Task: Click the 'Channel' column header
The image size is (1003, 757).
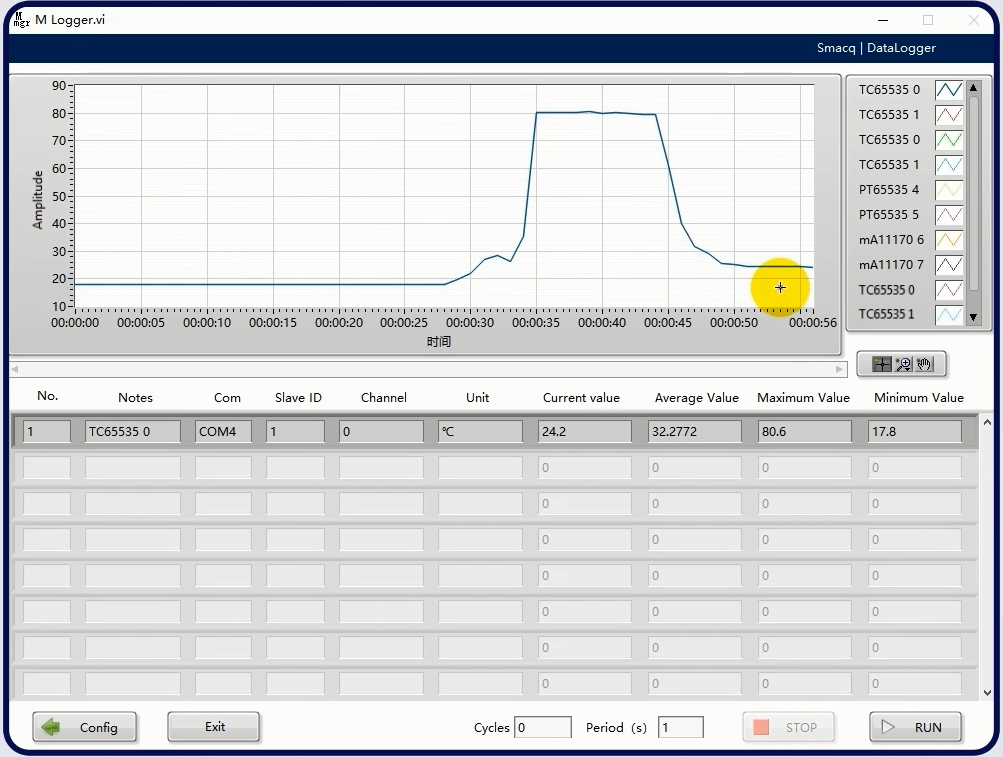Action: point(384,397)
